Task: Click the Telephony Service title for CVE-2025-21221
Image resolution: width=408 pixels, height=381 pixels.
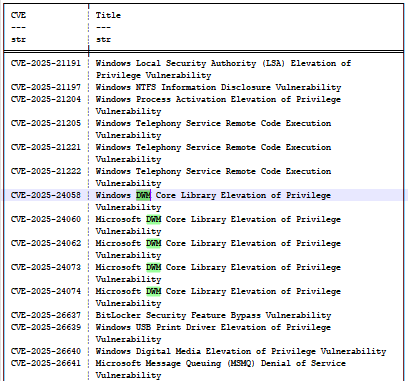Action: tap(213, 153)
